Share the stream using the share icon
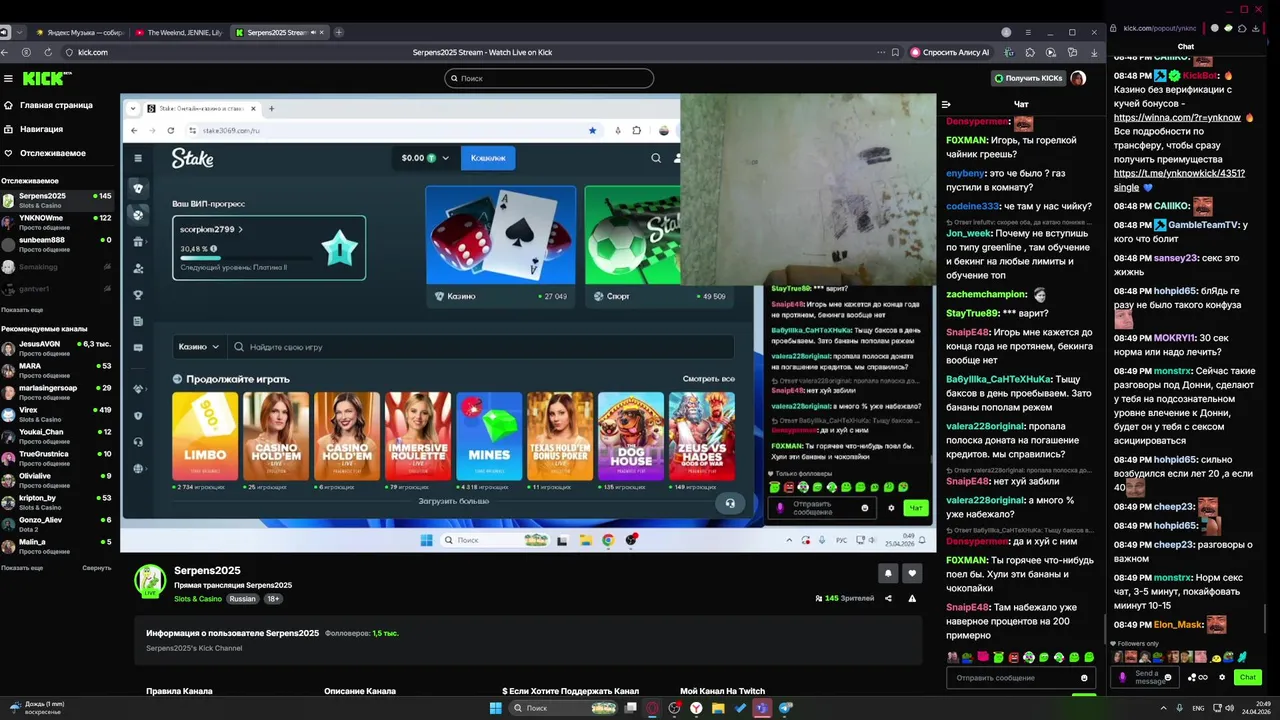The image size is (1280, 720). 888,598
